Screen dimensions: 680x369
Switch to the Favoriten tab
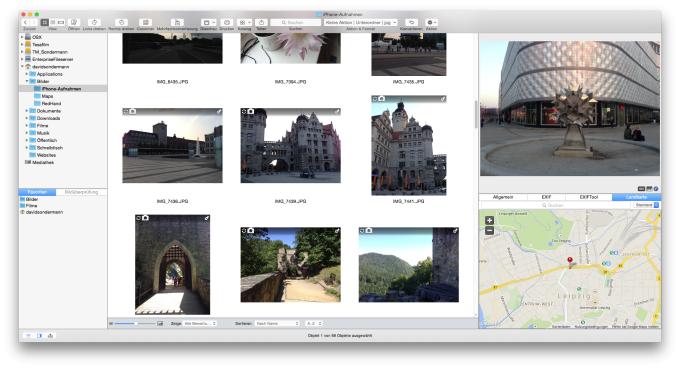click(37, 192)
